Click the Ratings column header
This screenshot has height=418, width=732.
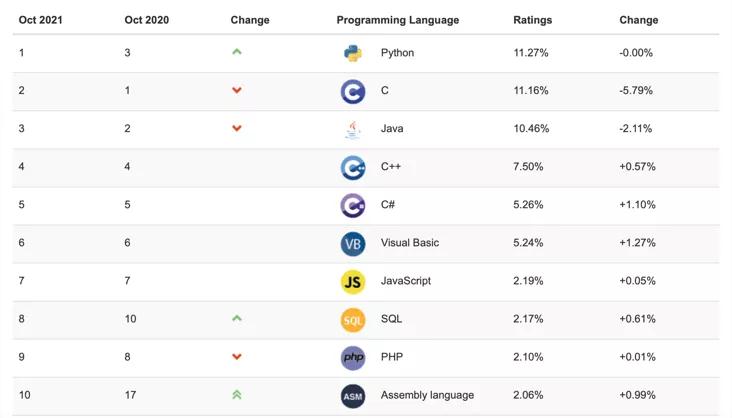point(532,20)
